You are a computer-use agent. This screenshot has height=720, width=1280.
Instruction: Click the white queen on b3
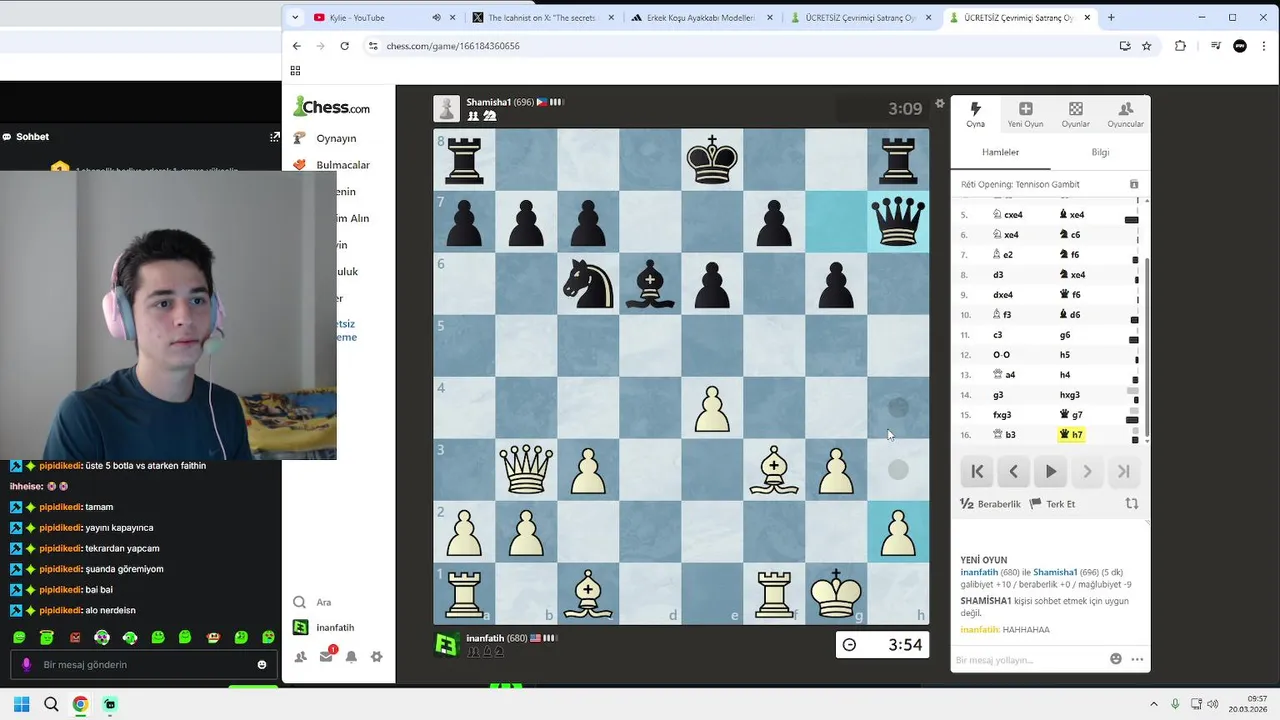click(x=526, y=469)
